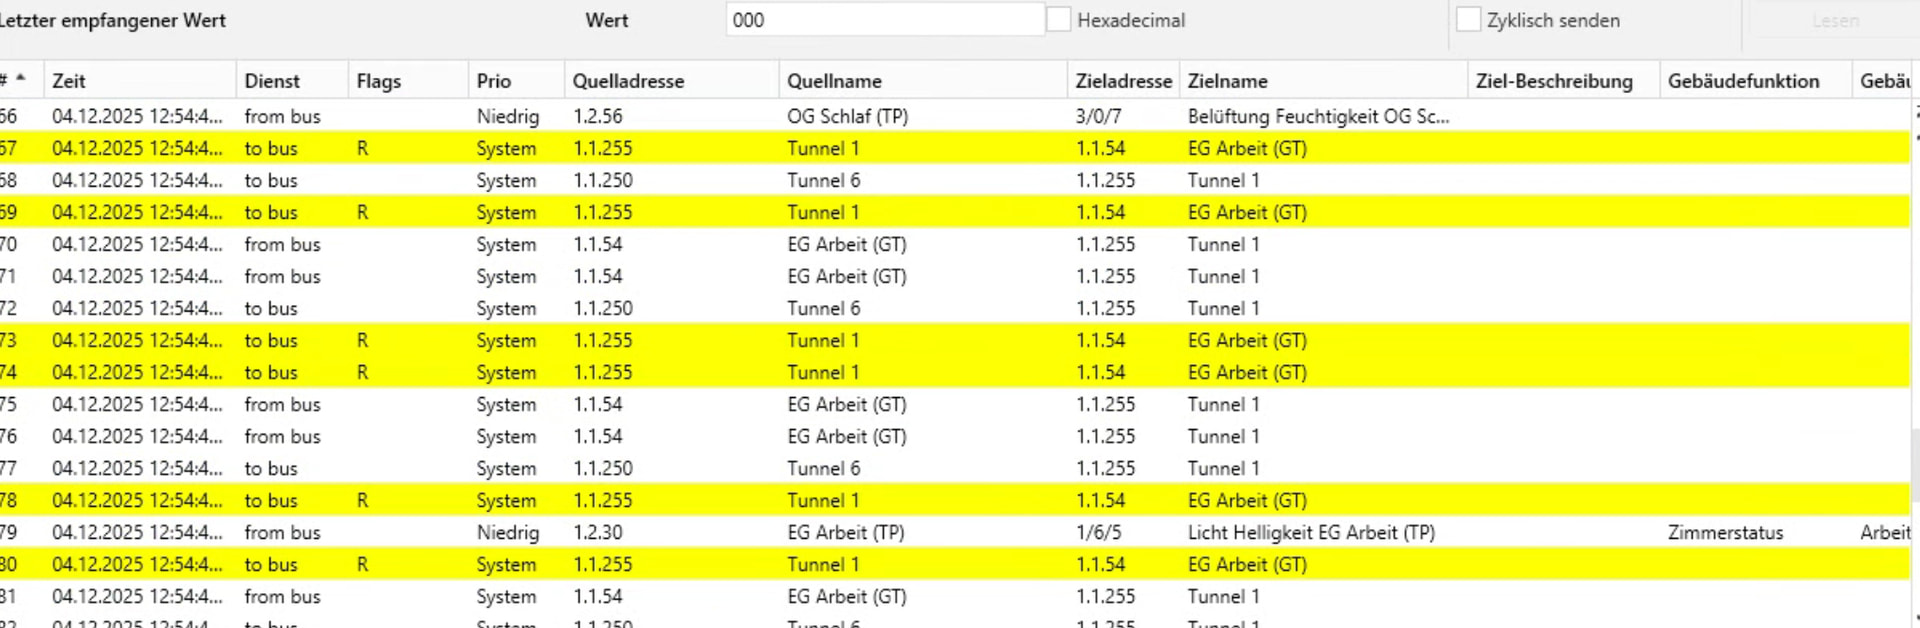Click destination address 3/0/7

pyautogui.click(x=1098, y=116)
